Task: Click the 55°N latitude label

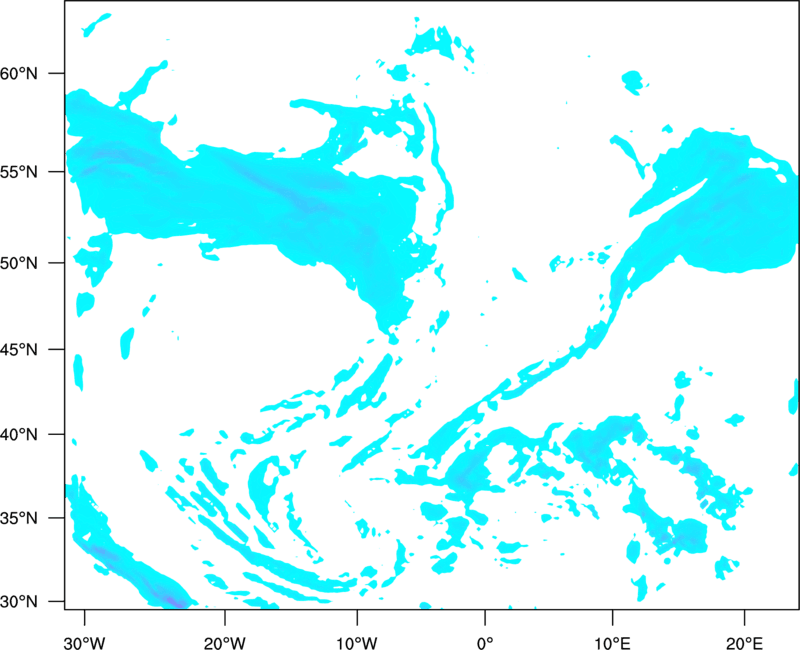Action: (19, 171)
